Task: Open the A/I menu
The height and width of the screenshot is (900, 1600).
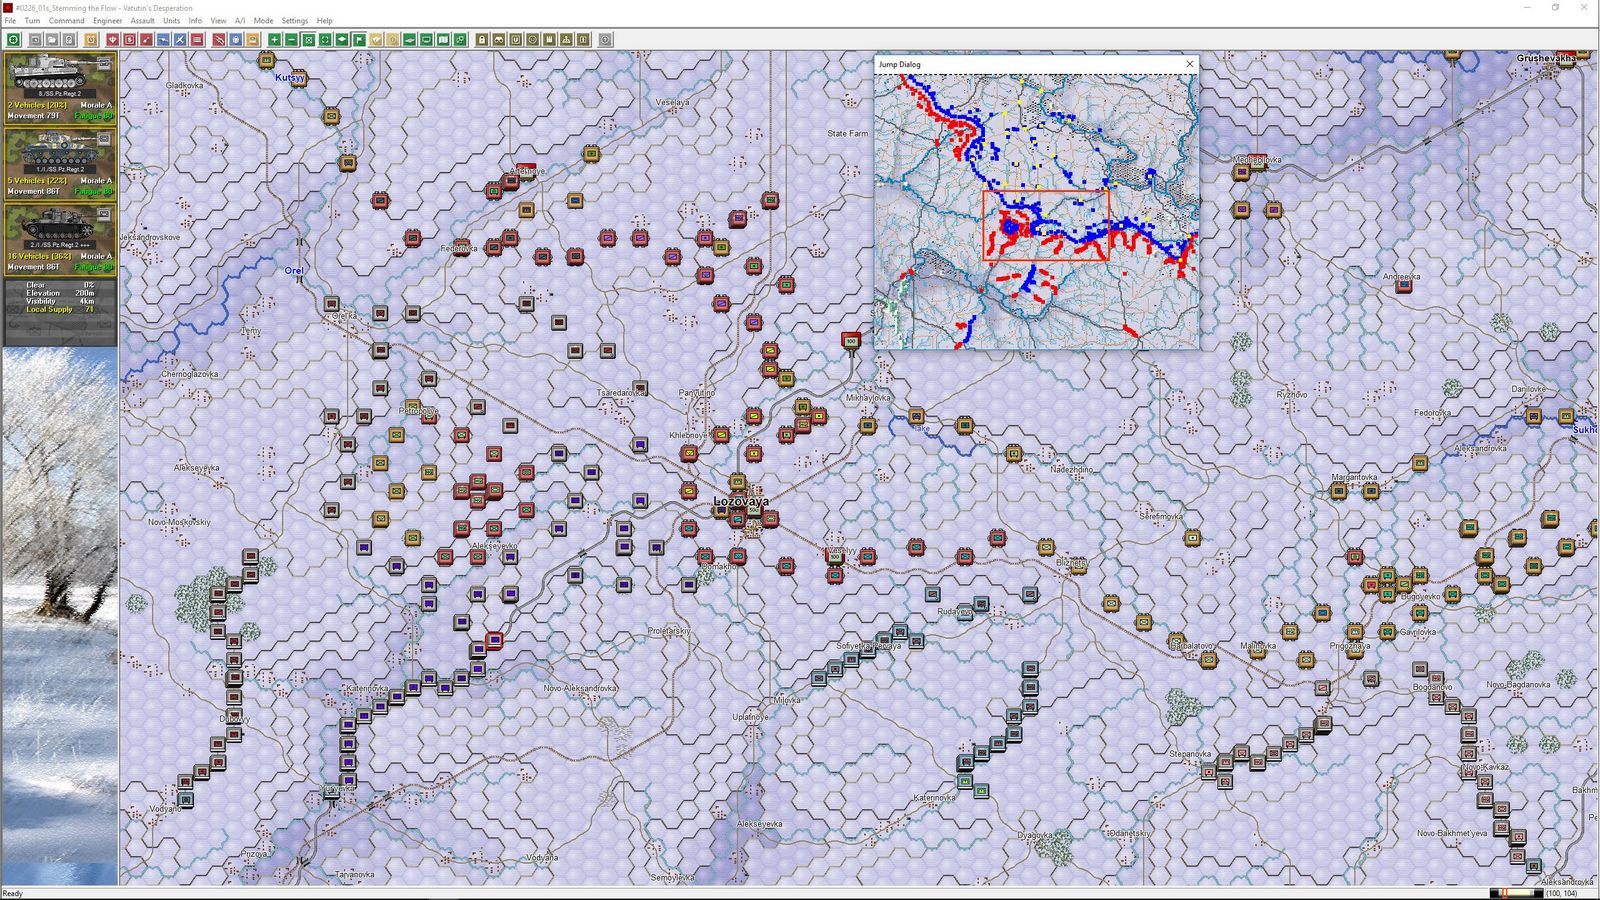Action: point(240,20)
